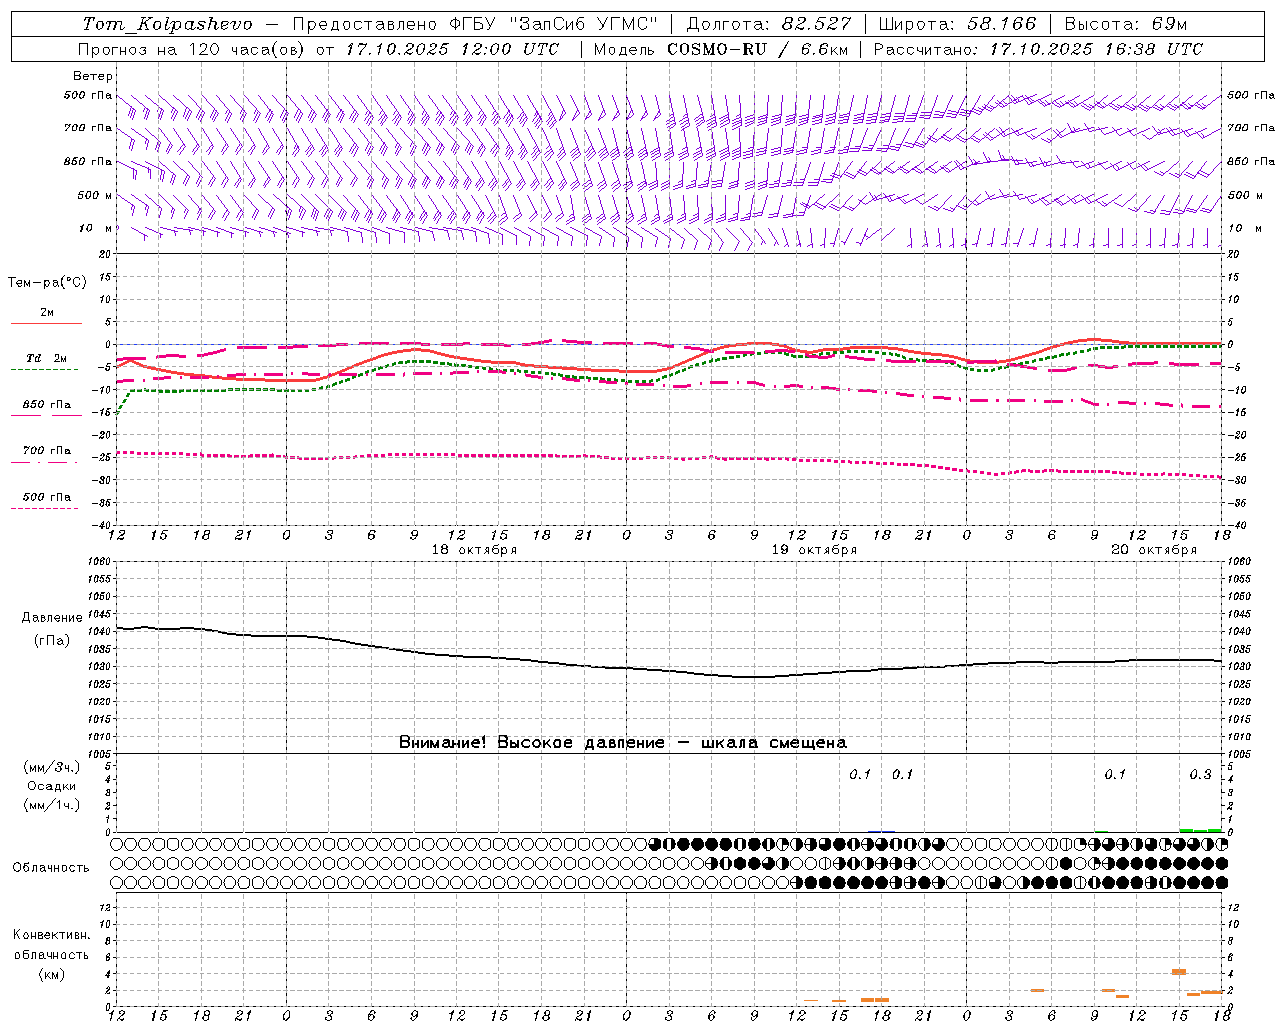Click '700 гПа' in the temperature legend
The image size is (1280, 1024).
[47, 451]
